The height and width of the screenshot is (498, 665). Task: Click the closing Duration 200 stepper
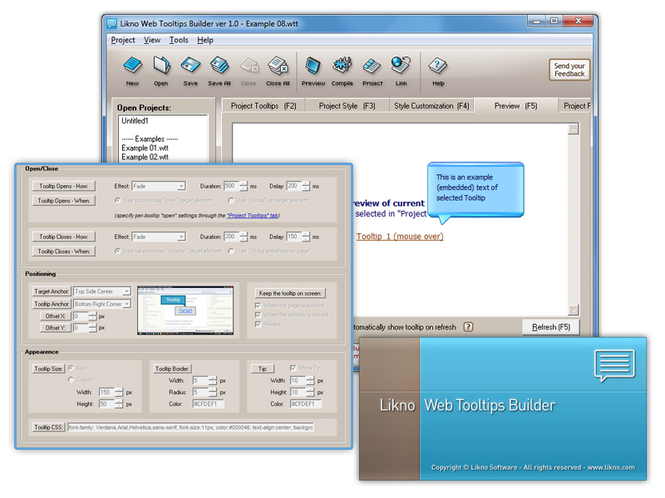[x=243, y=237]
